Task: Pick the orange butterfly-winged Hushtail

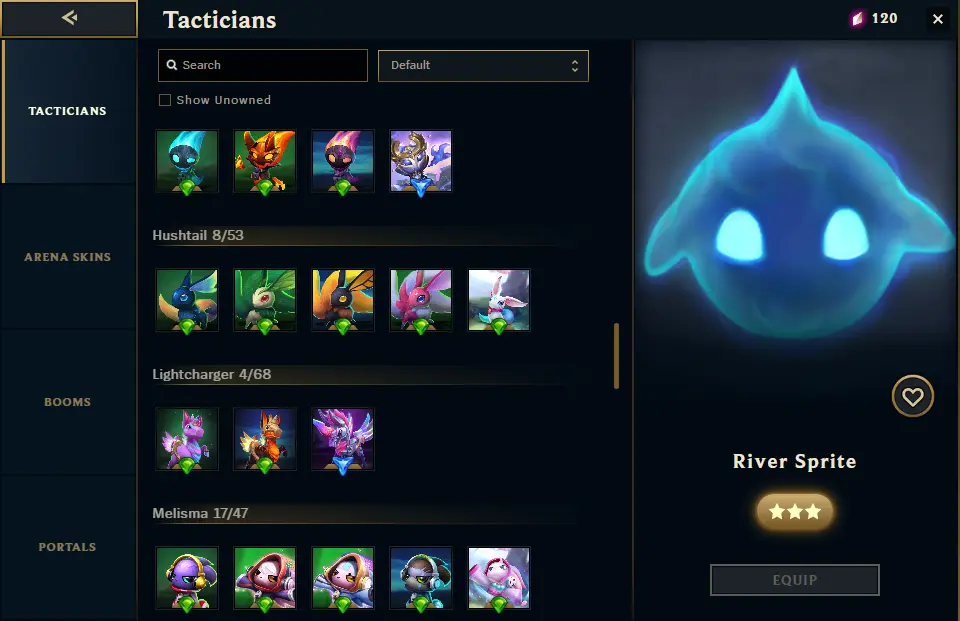Action: (x=342, y=301)
